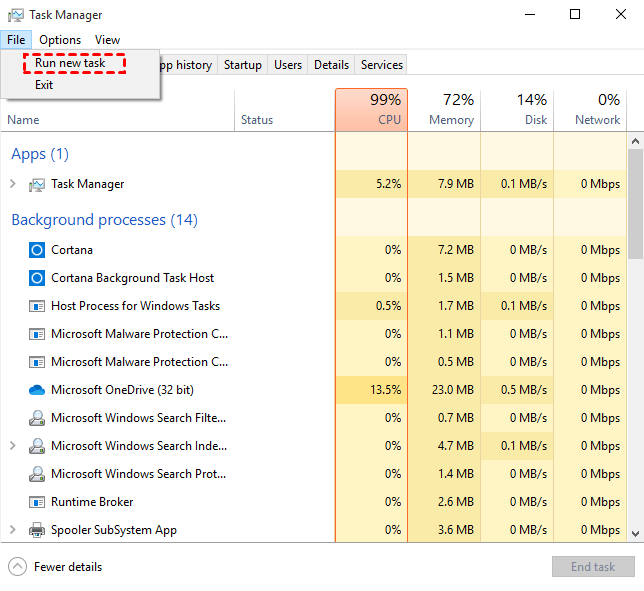Switch to the Startup tab

243,65
